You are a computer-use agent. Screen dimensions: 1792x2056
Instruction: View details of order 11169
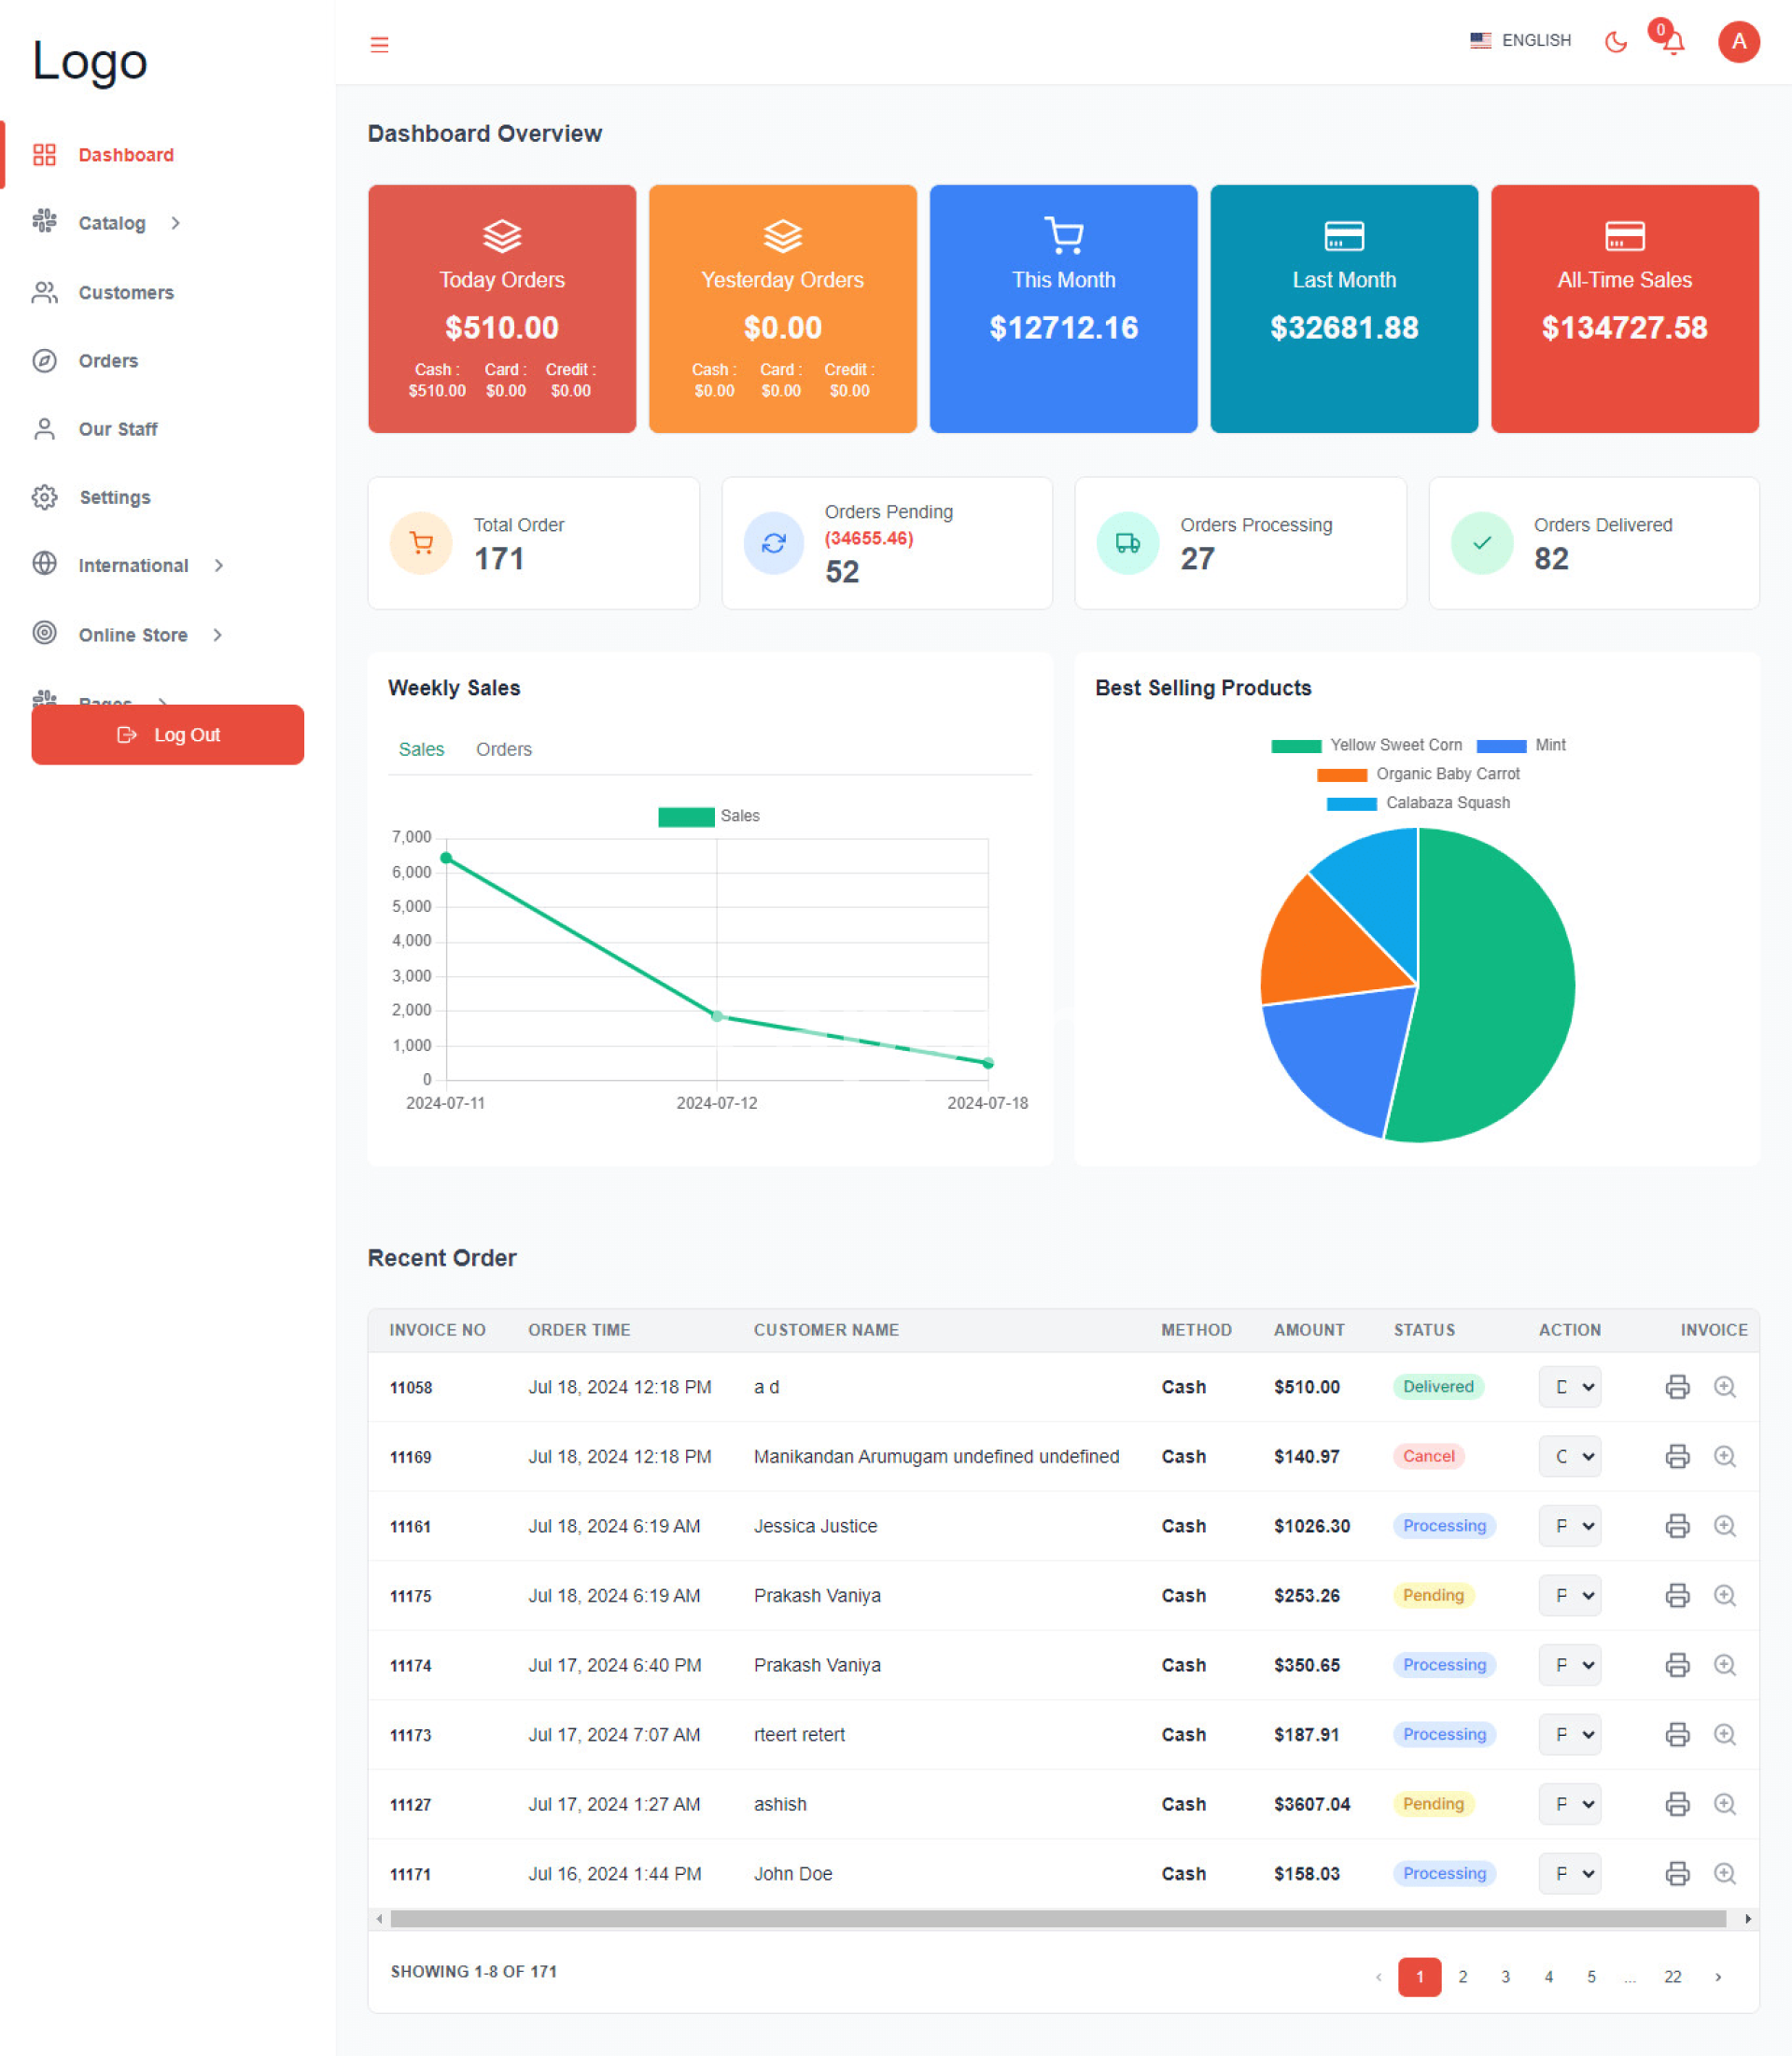pyautogui.click(x=1724, y=1456)
